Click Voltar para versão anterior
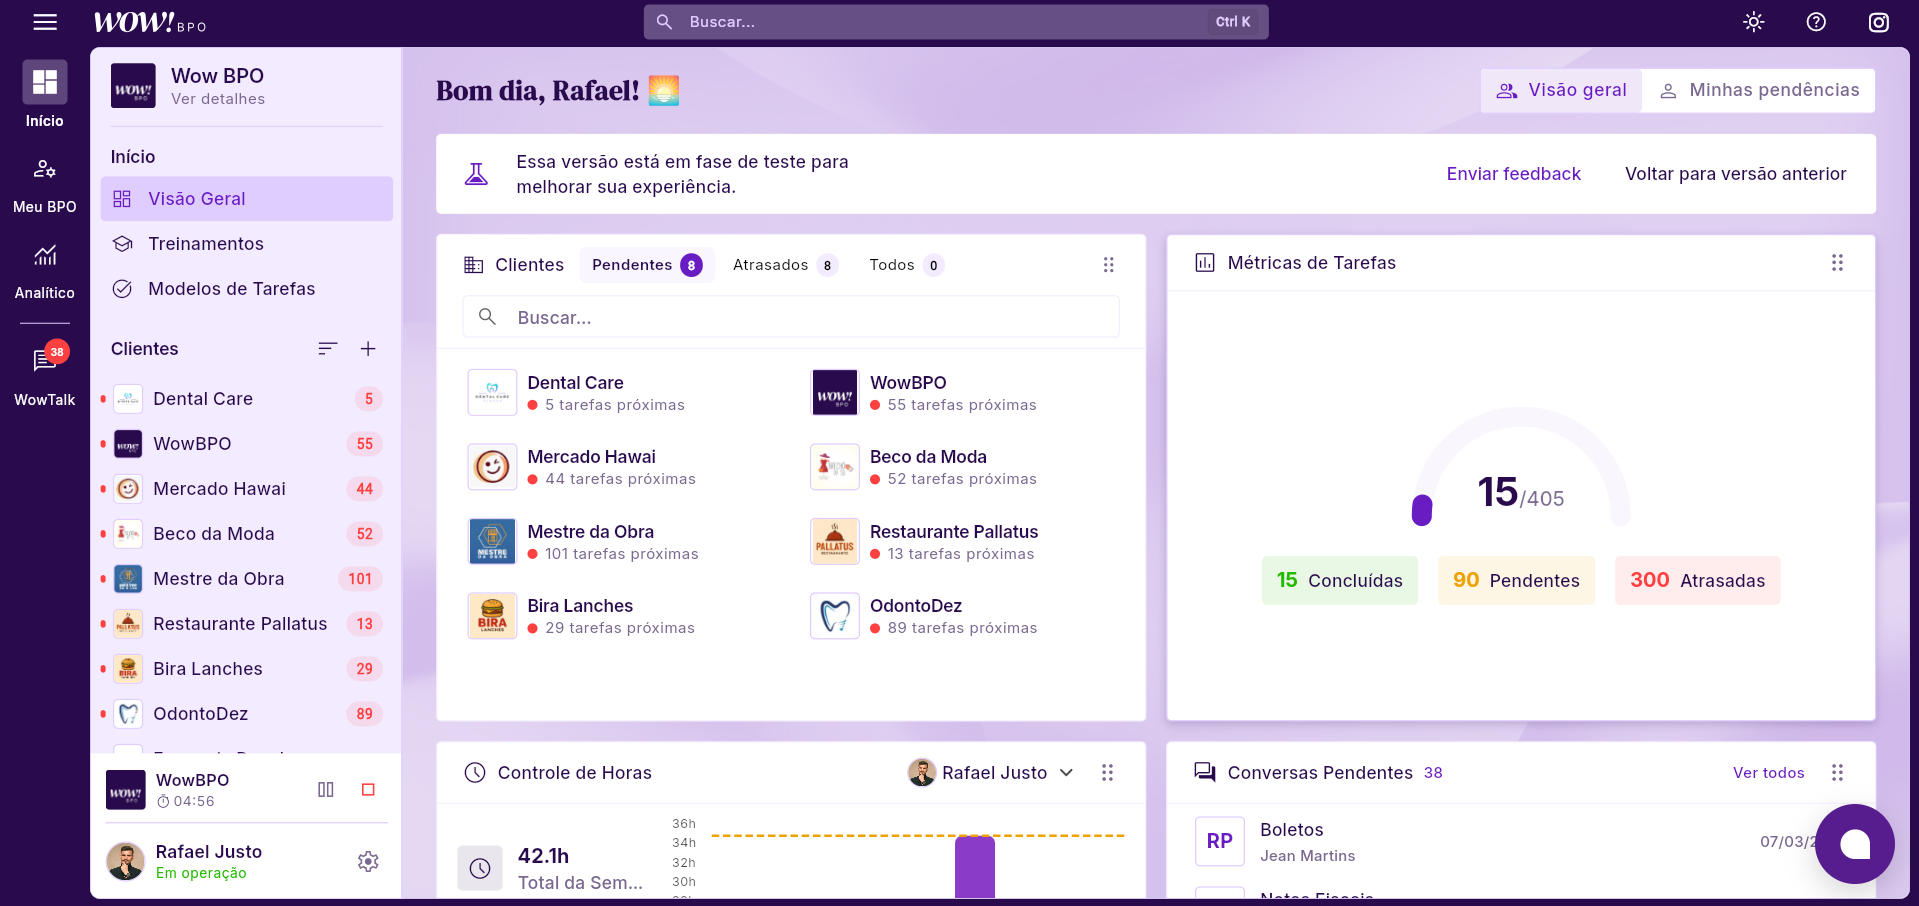Screen dimensions: 1919x906 1735,174
